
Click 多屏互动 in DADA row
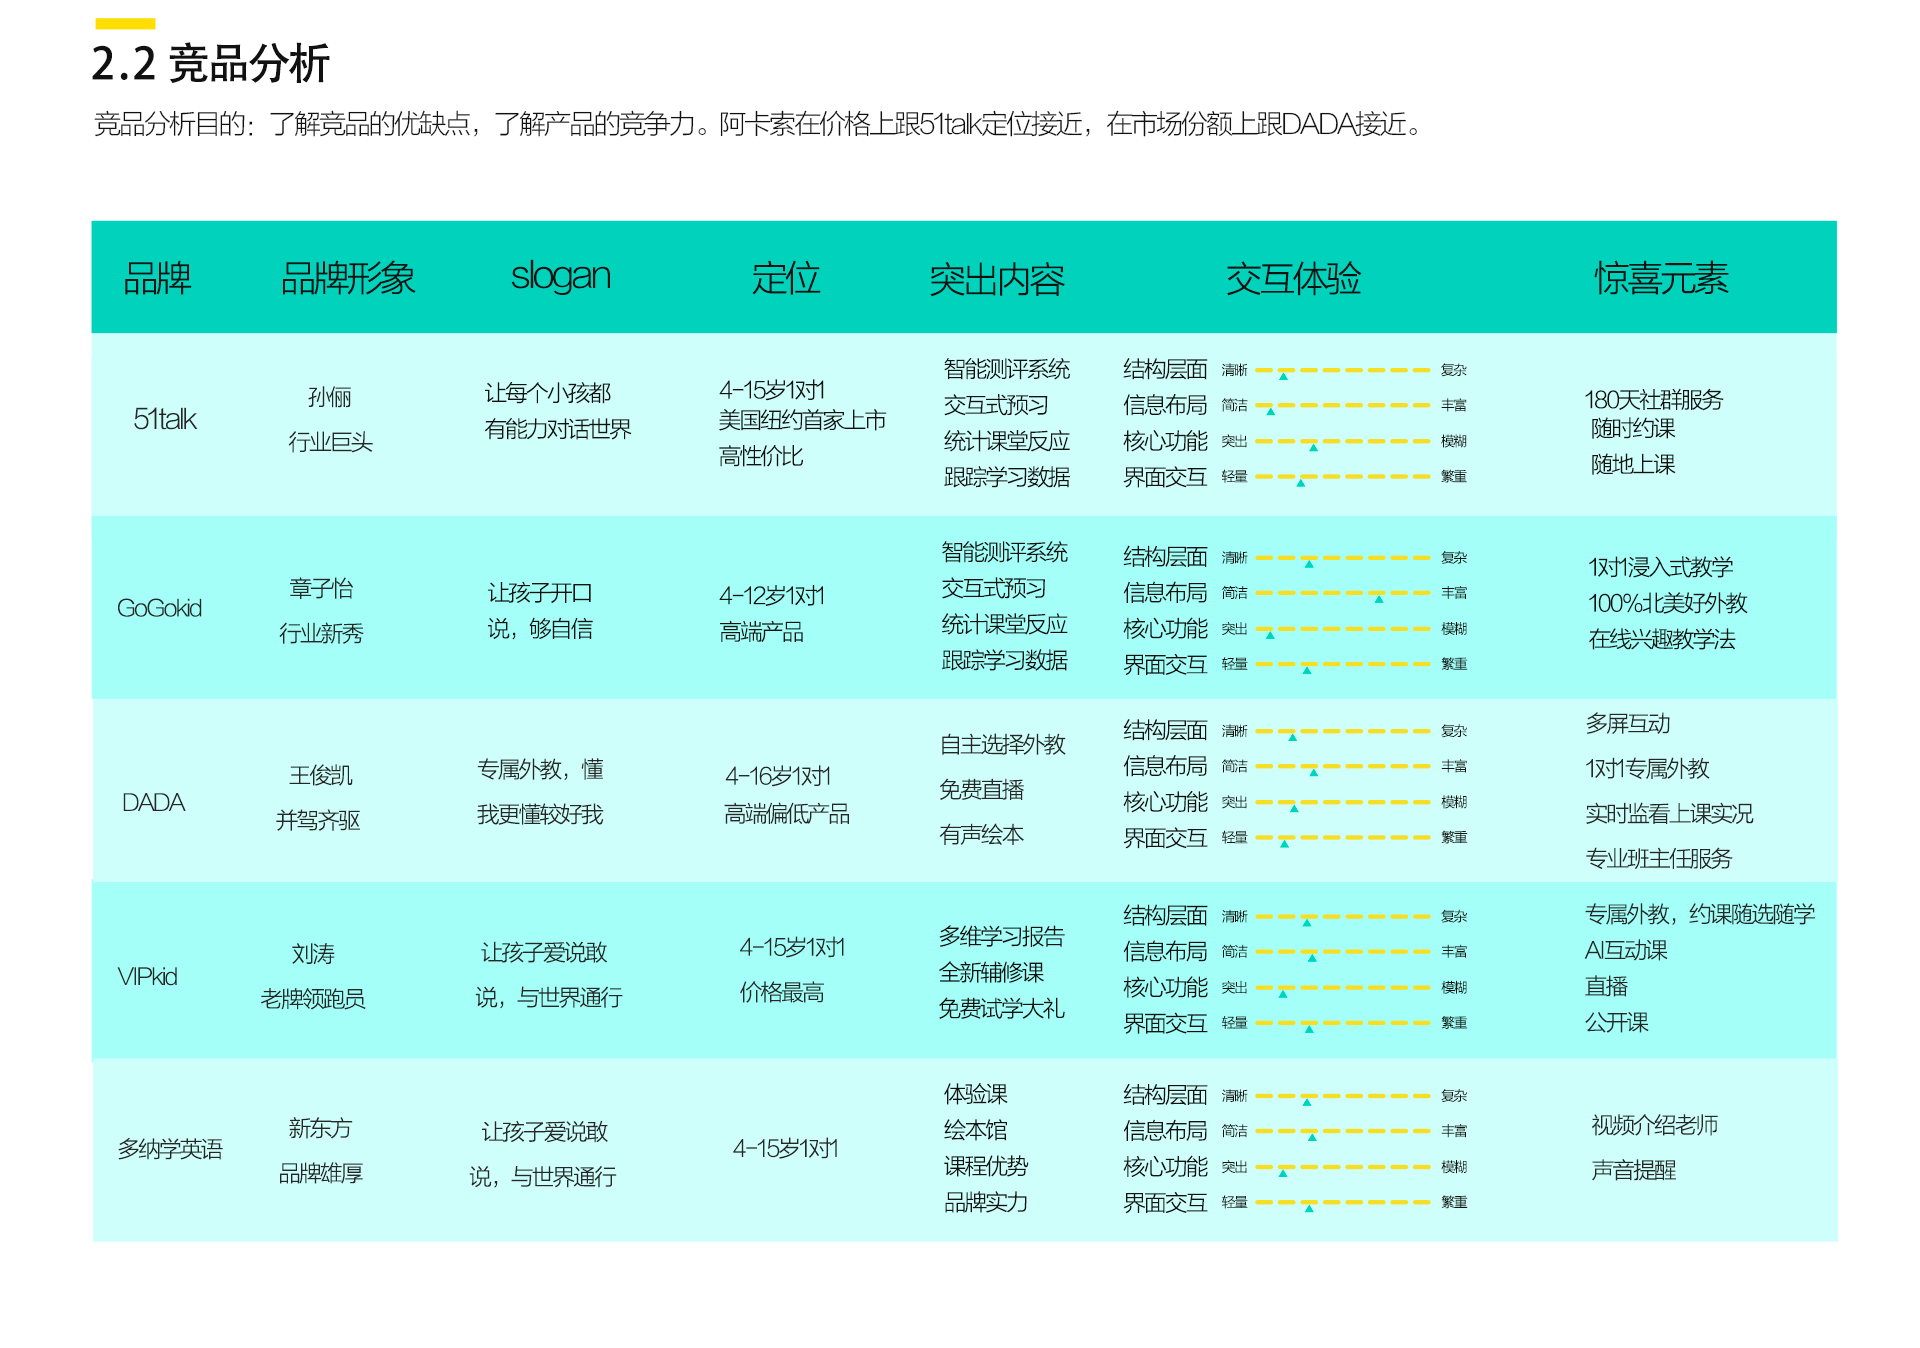[x=1627, y=723]
